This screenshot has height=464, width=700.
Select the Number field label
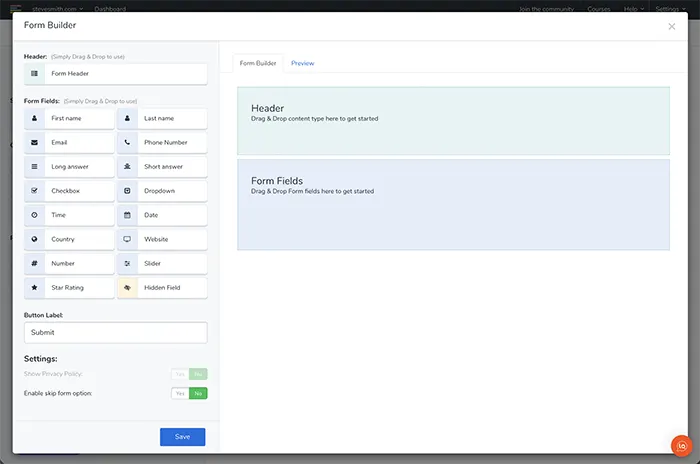pyautogui.click(x=63, y=263)
